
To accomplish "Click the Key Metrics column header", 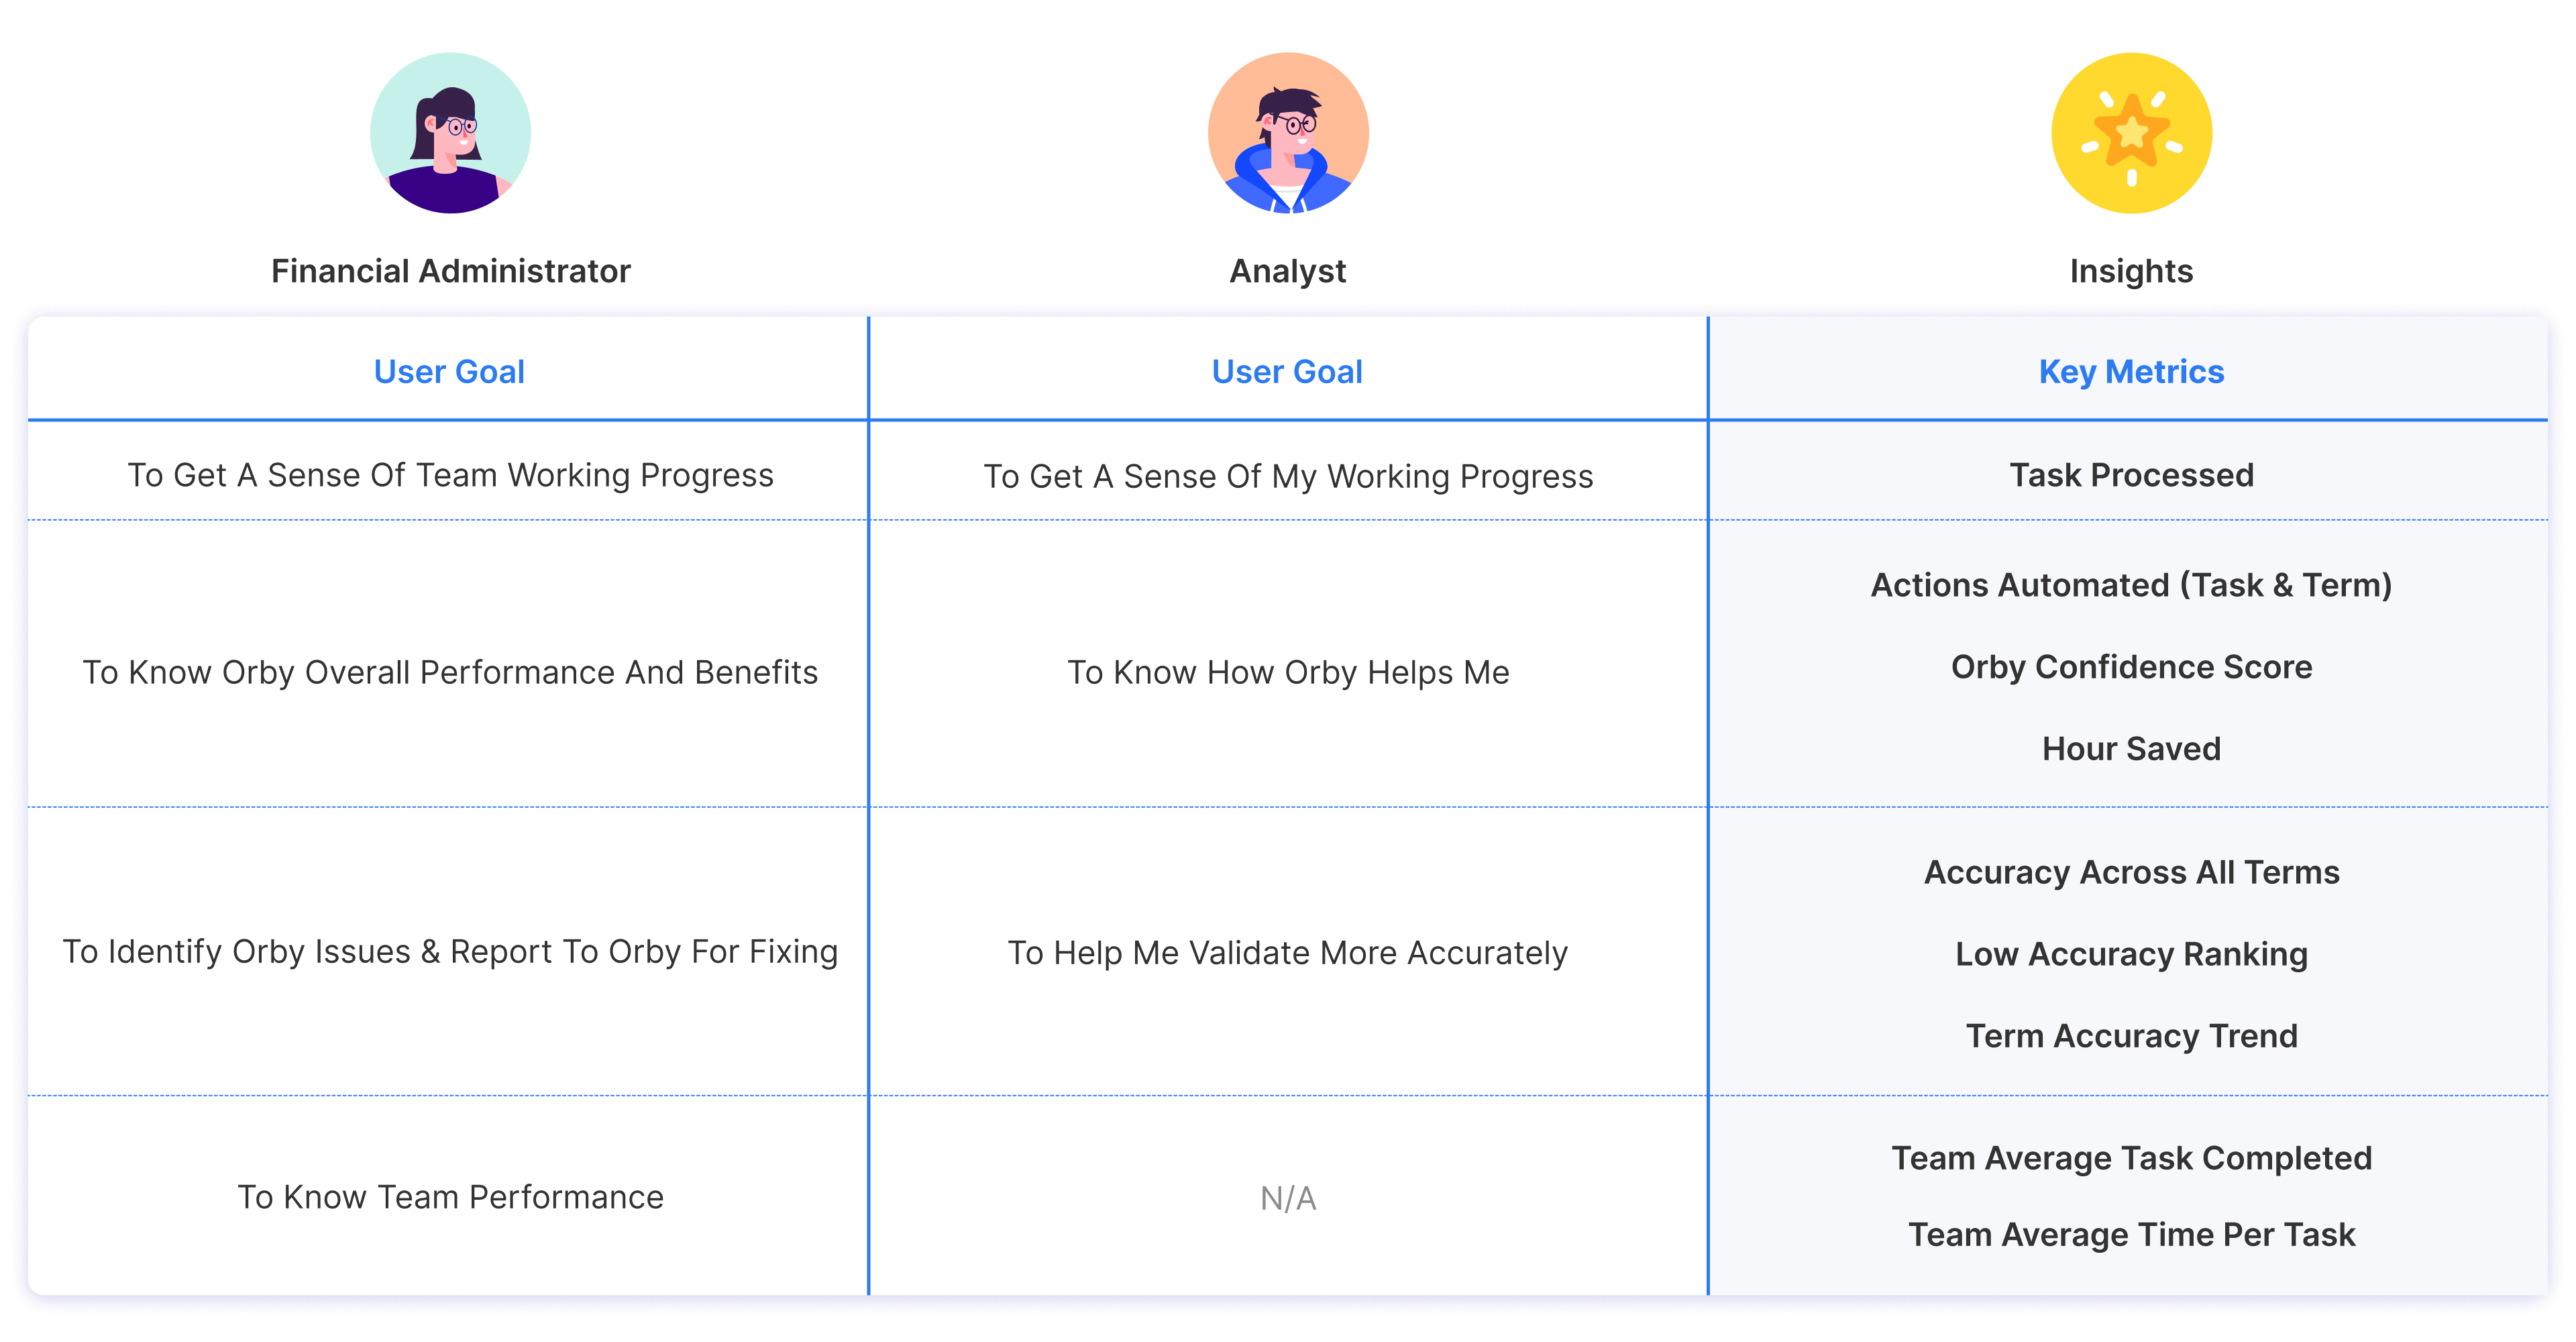I will coord(2131,372).
